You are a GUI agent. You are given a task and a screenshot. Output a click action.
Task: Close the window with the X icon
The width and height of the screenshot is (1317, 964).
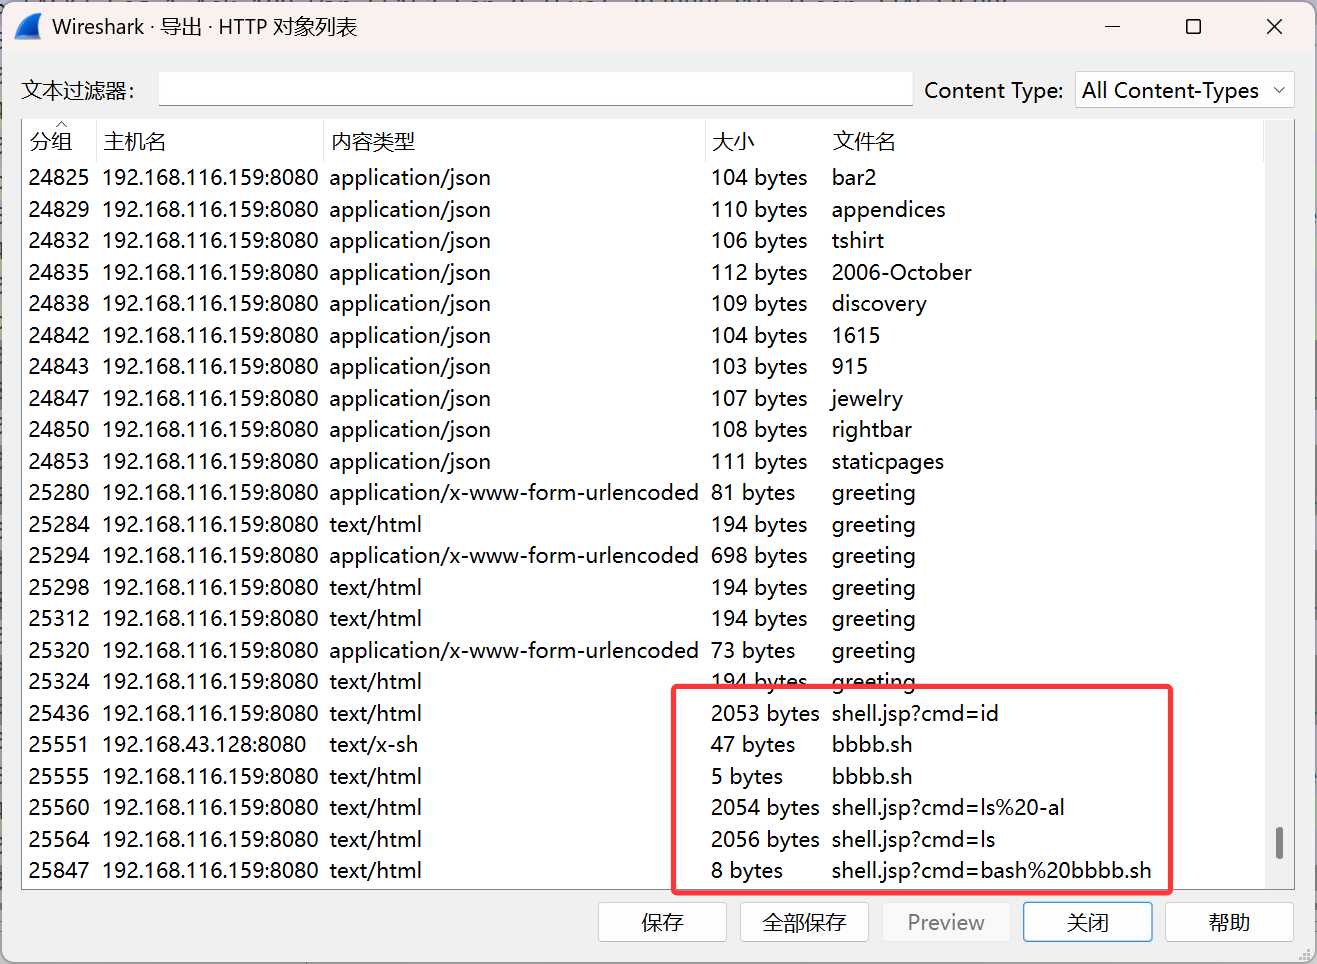[x=1274, y=27]
